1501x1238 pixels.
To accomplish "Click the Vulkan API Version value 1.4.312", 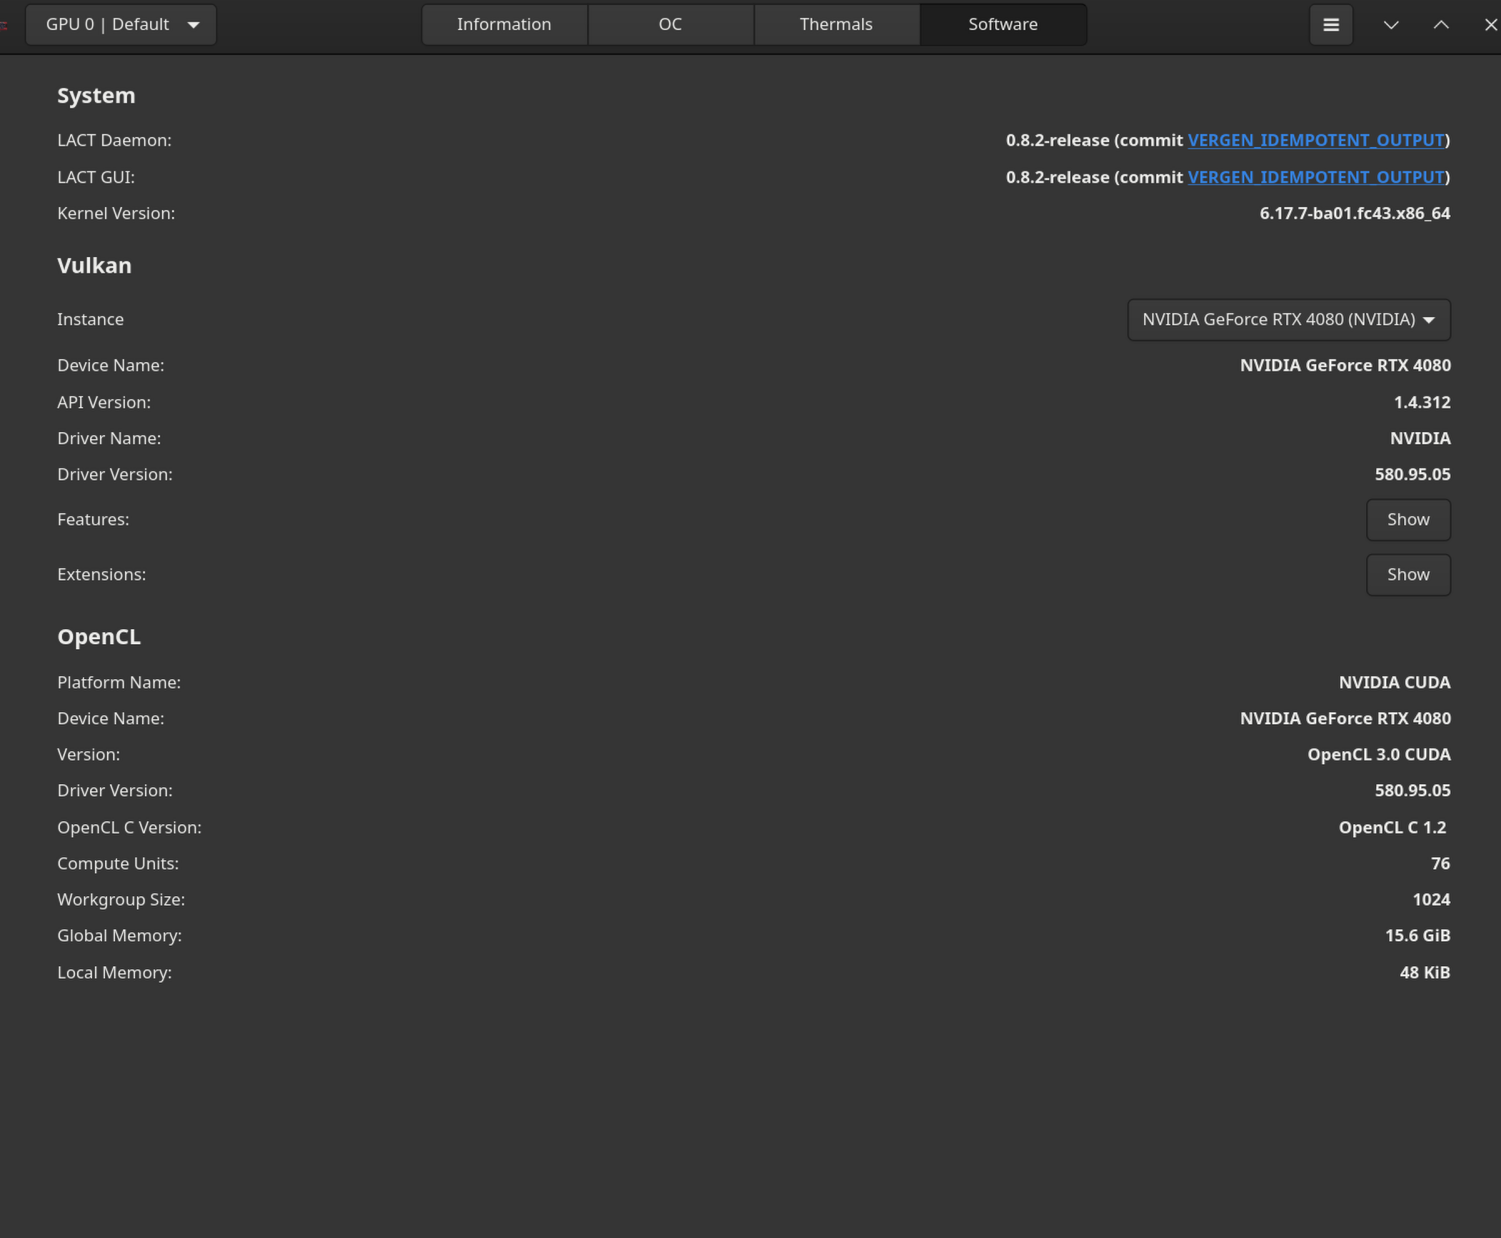I will (x=1422, y=402).
